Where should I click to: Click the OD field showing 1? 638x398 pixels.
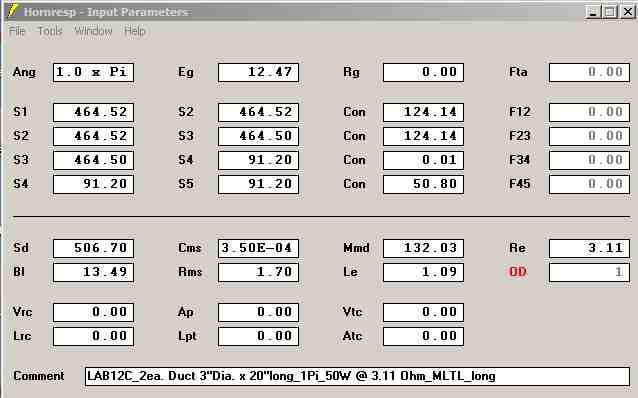[589, 272]
